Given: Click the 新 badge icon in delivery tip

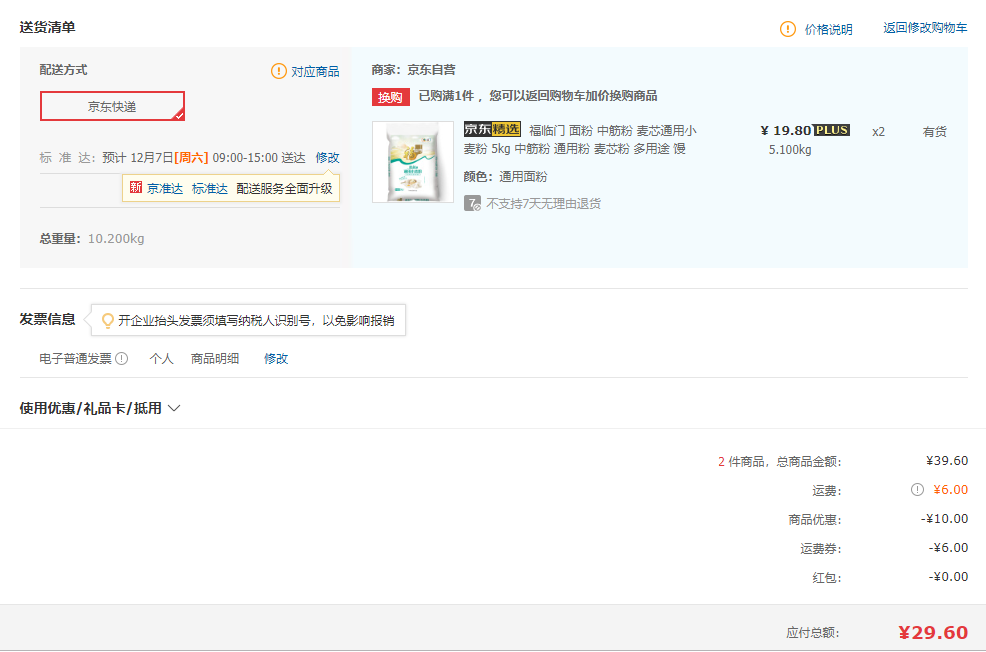Looking at the screenshot, I should [x=136, y=187].
